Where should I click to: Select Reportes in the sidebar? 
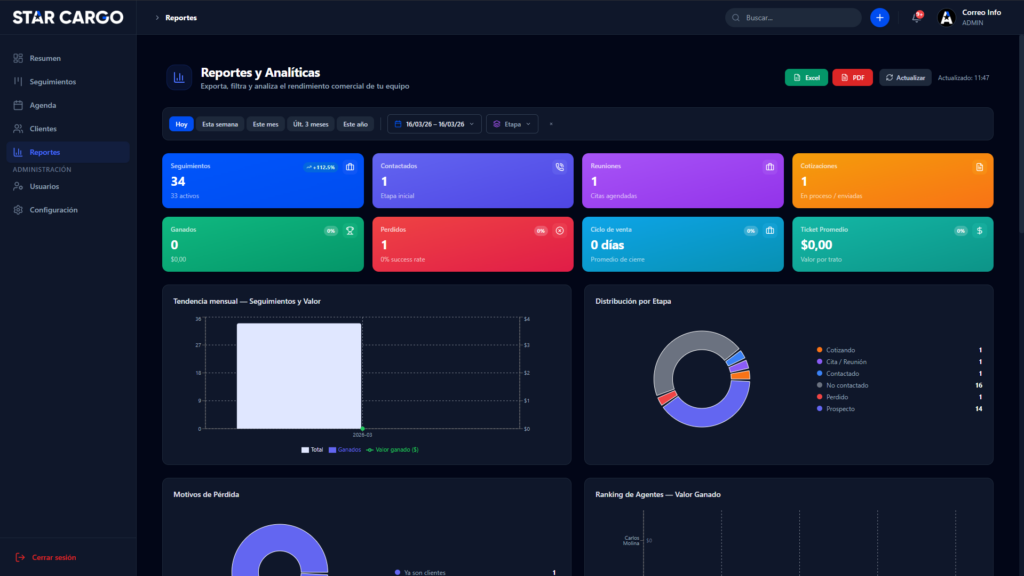point(68,152)
